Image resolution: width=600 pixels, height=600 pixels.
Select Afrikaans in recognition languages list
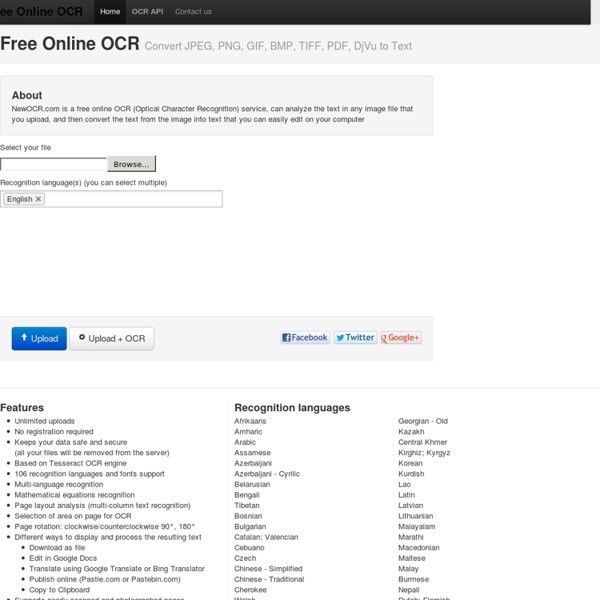pyautogui.click(x=250, y=422)
